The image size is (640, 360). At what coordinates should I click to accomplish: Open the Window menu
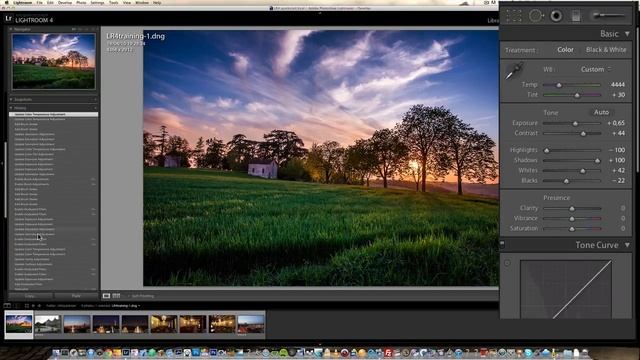[x=142, y=2]
